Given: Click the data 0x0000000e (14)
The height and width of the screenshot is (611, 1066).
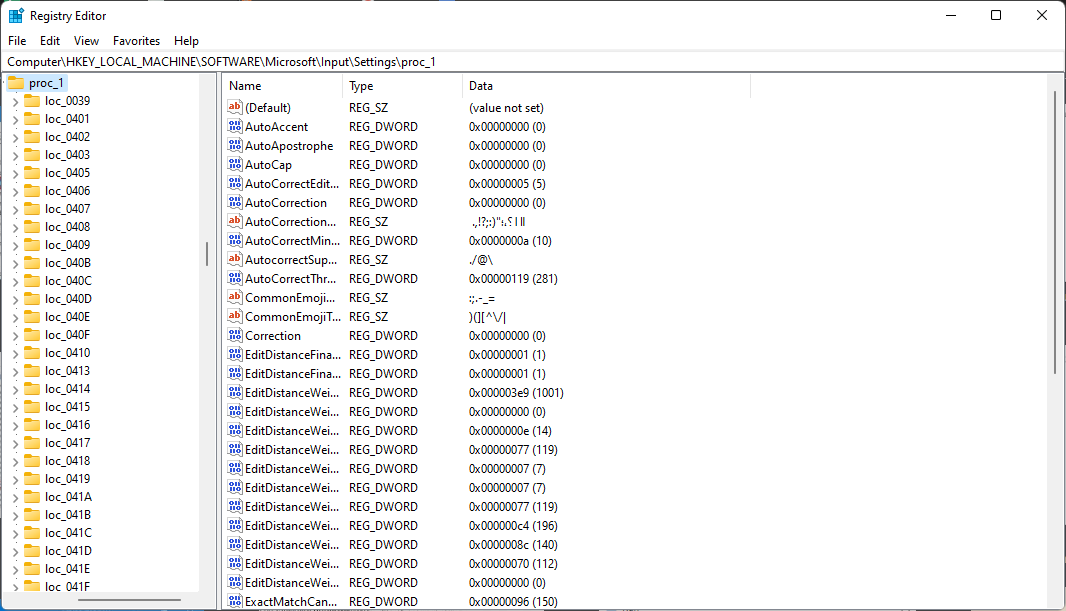Looking at the screenshot, I should 510,430.
